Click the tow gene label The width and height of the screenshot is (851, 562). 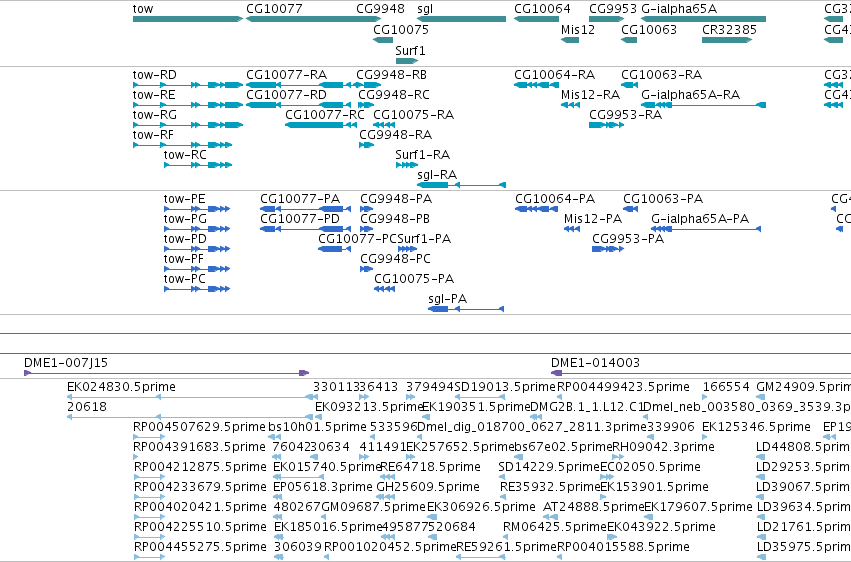pos(143,9)
